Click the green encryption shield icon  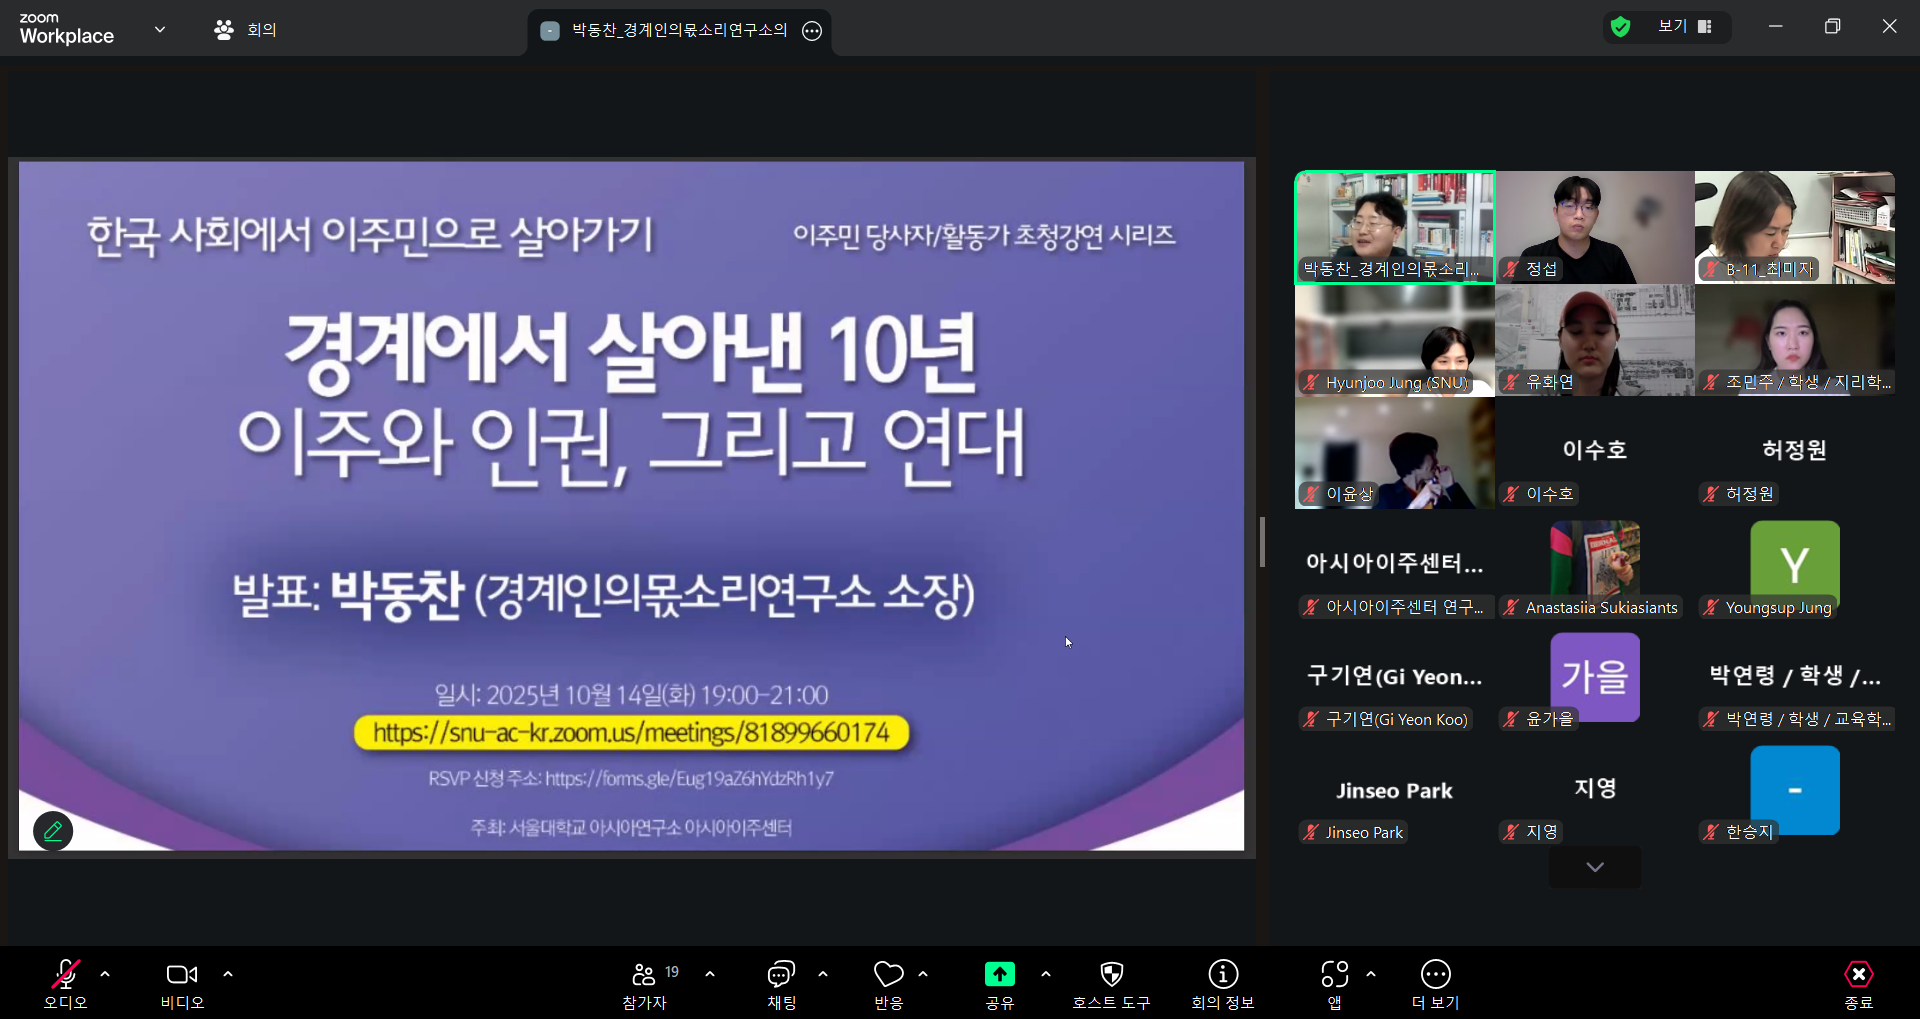1620,27
